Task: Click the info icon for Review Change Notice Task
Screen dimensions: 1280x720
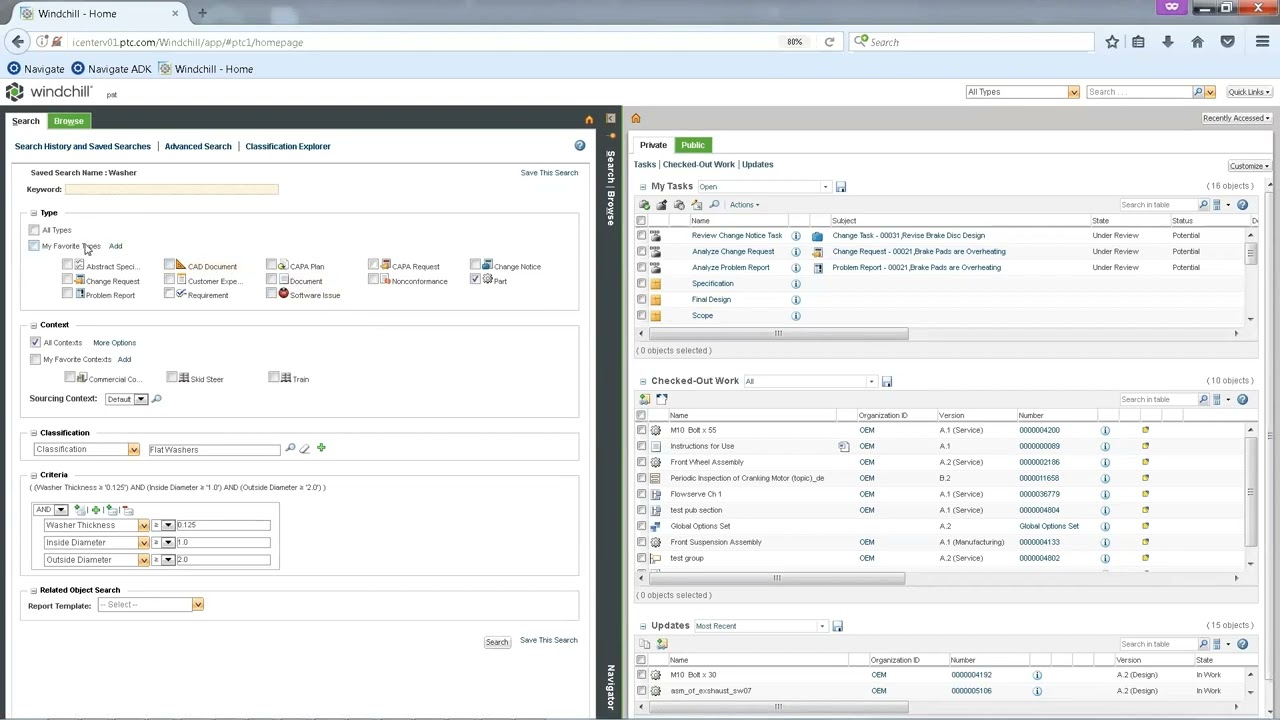Action: 796,236
